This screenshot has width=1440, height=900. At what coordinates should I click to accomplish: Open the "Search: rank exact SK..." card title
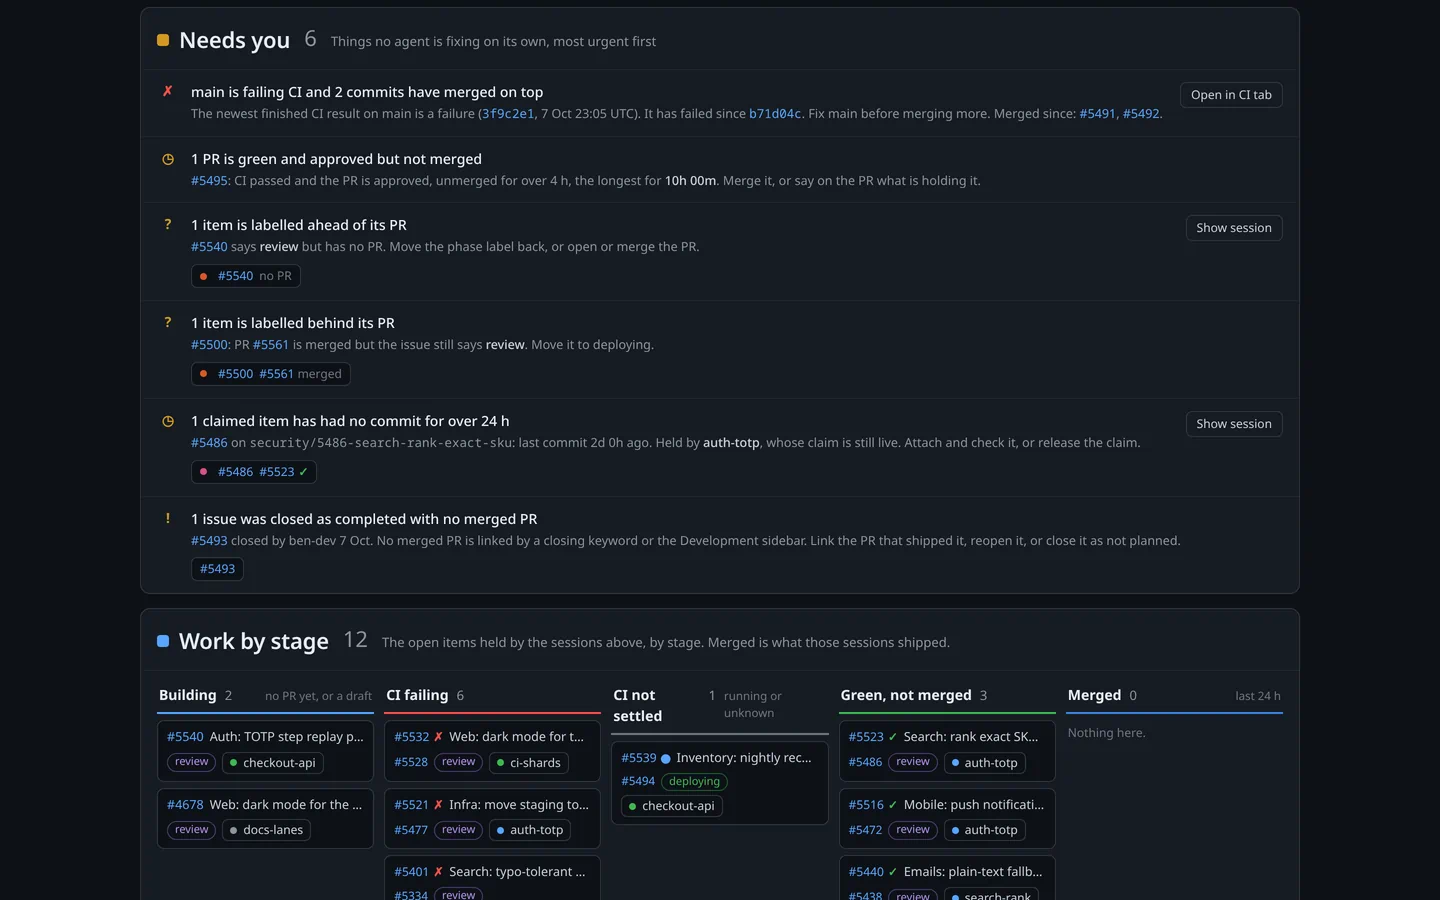pyautogui.click(x=971, y=737)
